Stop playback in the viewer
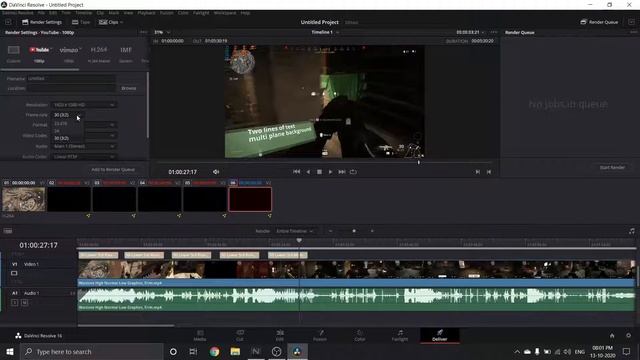Screen dimensions: 640x360 pyautogui.click(x=319, y=172)
